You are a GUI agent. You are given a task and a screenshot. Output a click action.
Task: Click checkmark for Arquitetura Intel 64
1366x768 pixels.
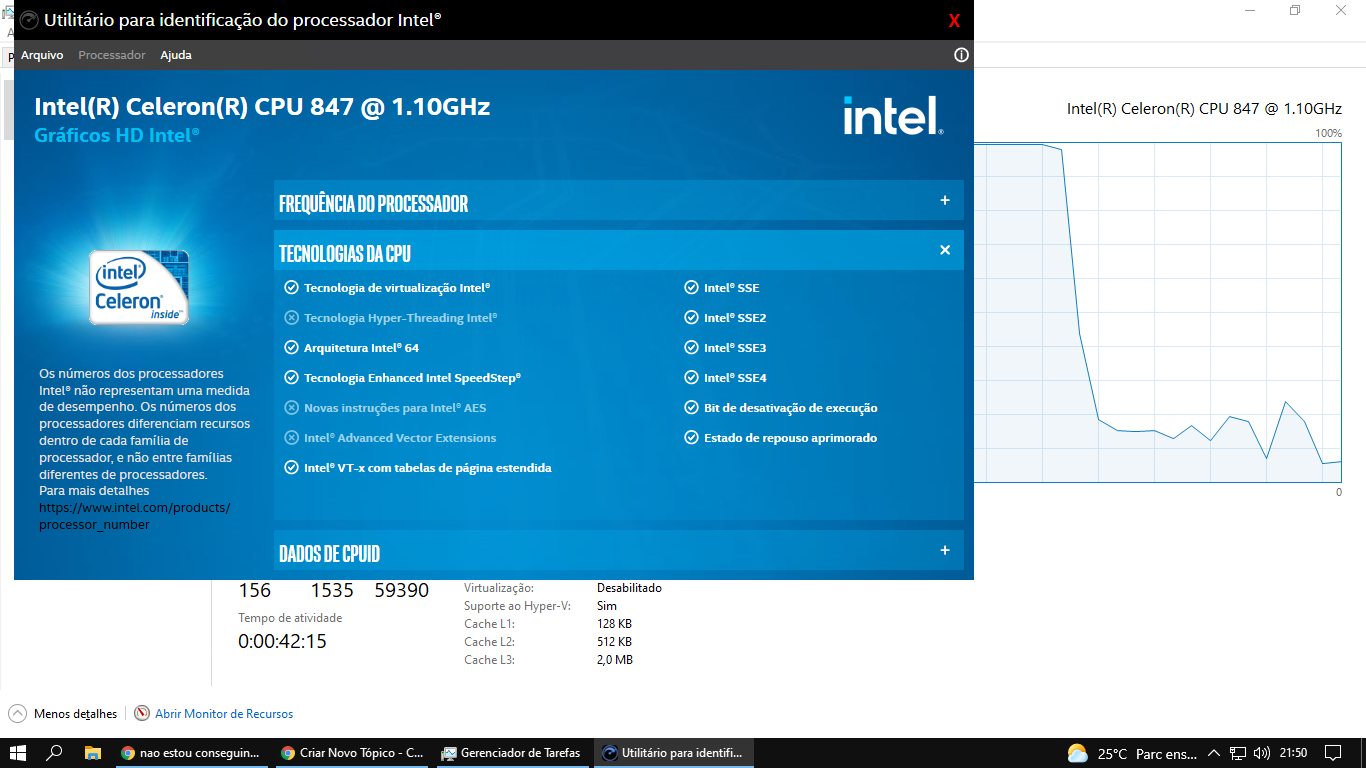(x=291, y=348)
